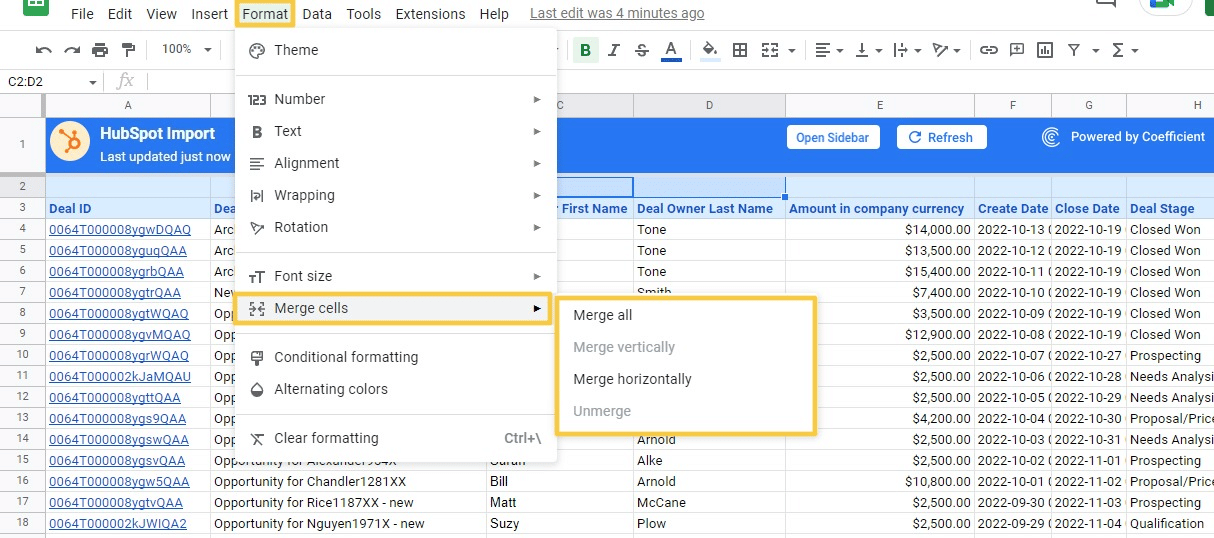Open the text color picker
The image size is (1214, 538).
tap(671, 50)
